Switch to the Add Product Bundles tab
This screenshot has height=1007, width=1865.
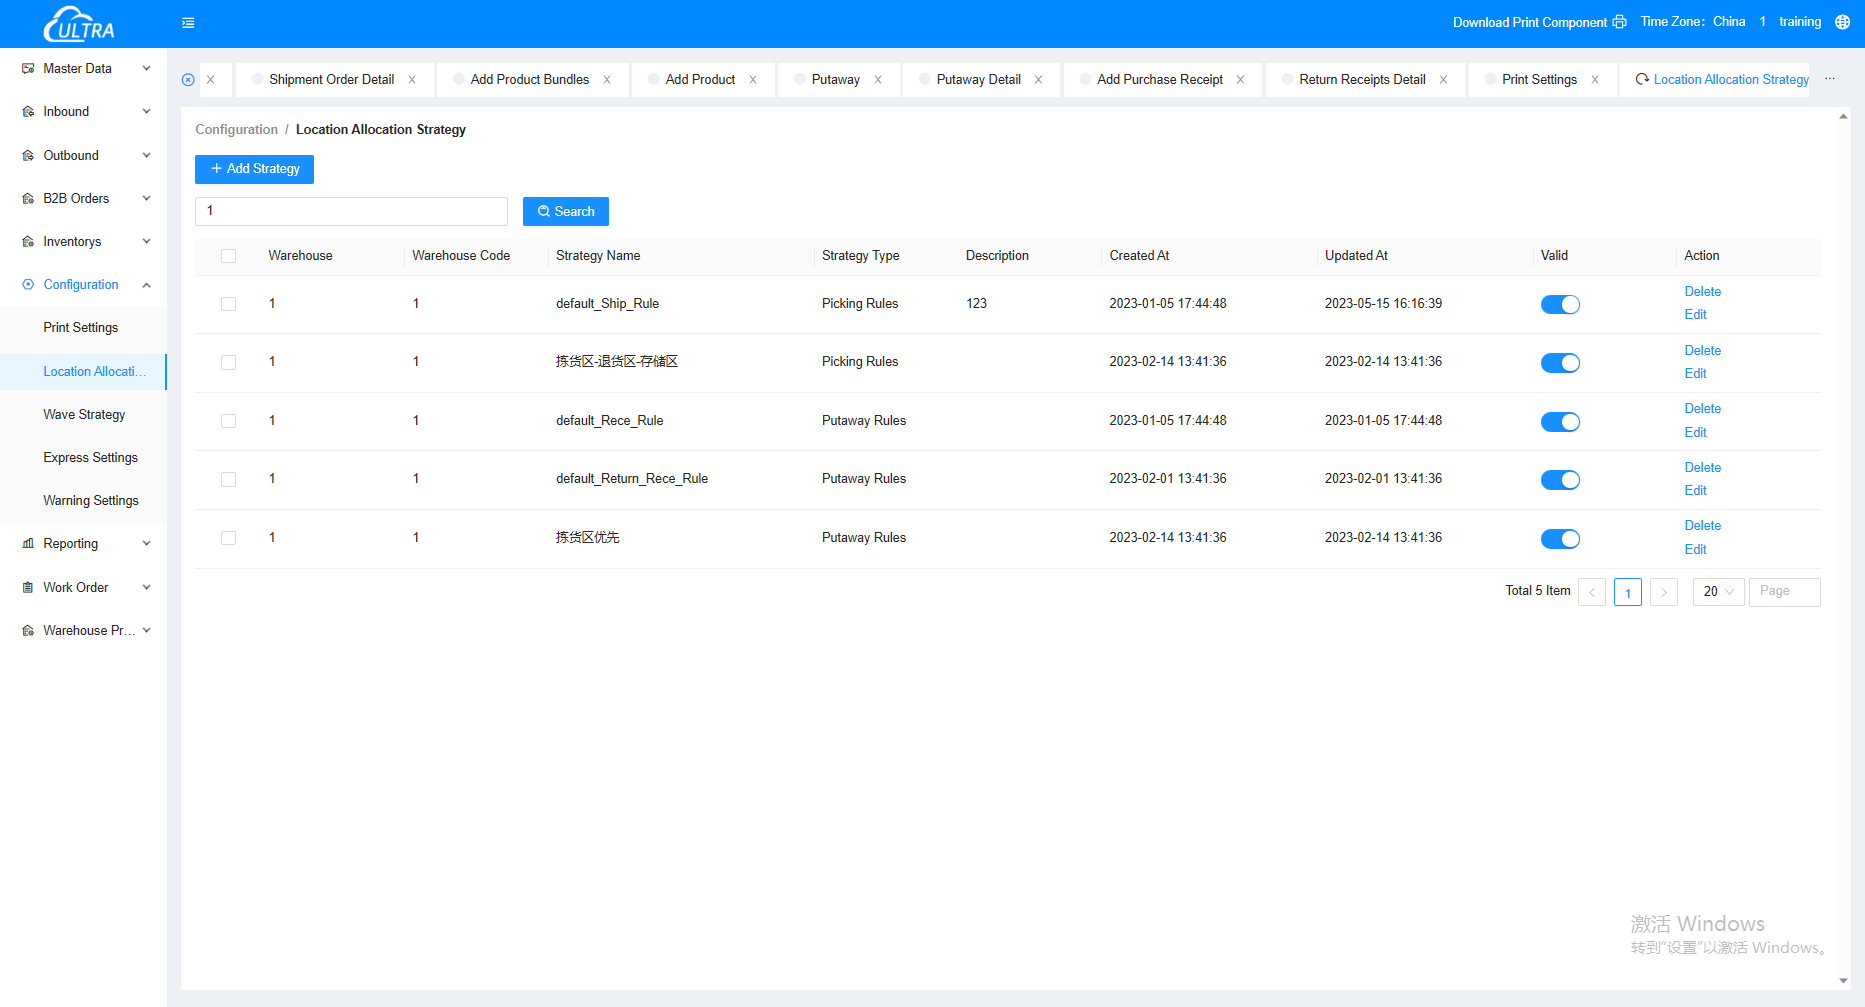coord(529,80)
